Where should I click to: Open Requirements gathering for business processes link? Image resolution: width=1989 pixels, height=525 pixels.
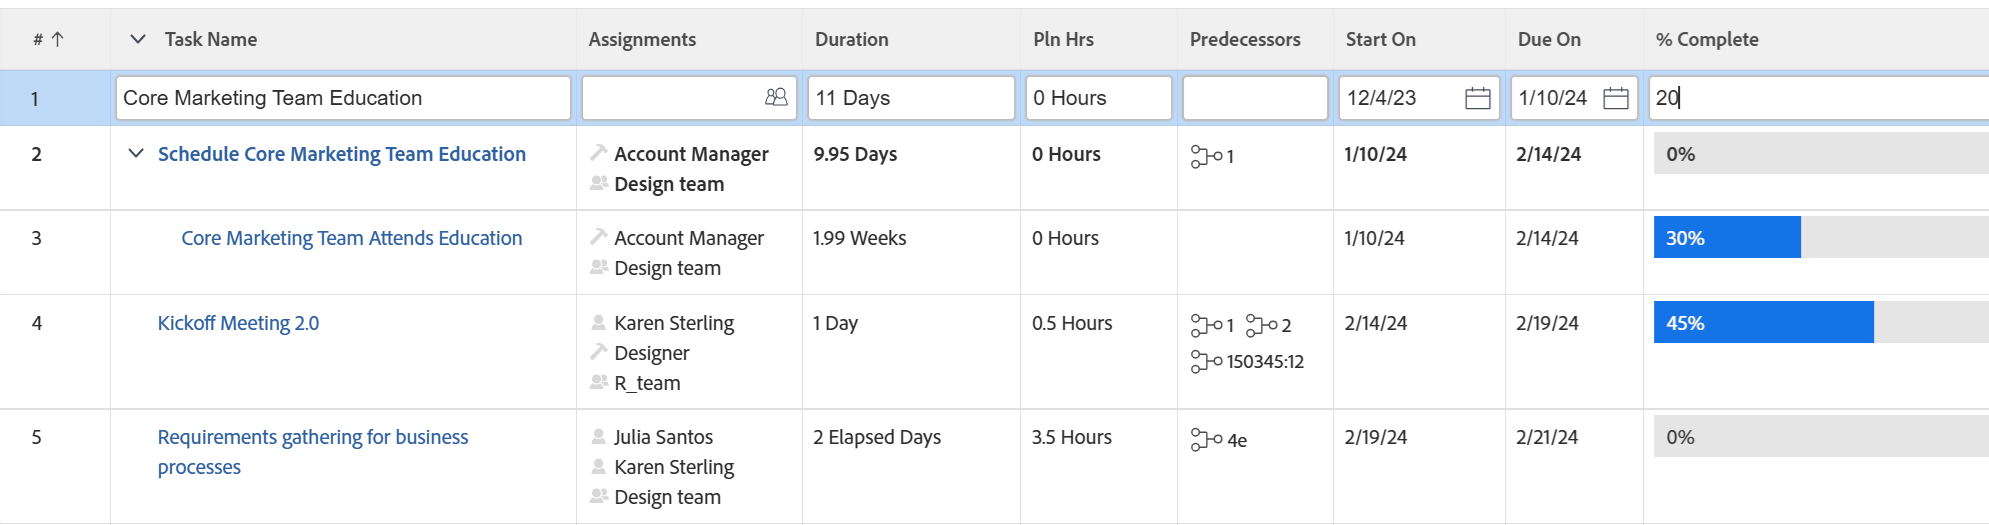pyautogui.click(x=313, y=452)
